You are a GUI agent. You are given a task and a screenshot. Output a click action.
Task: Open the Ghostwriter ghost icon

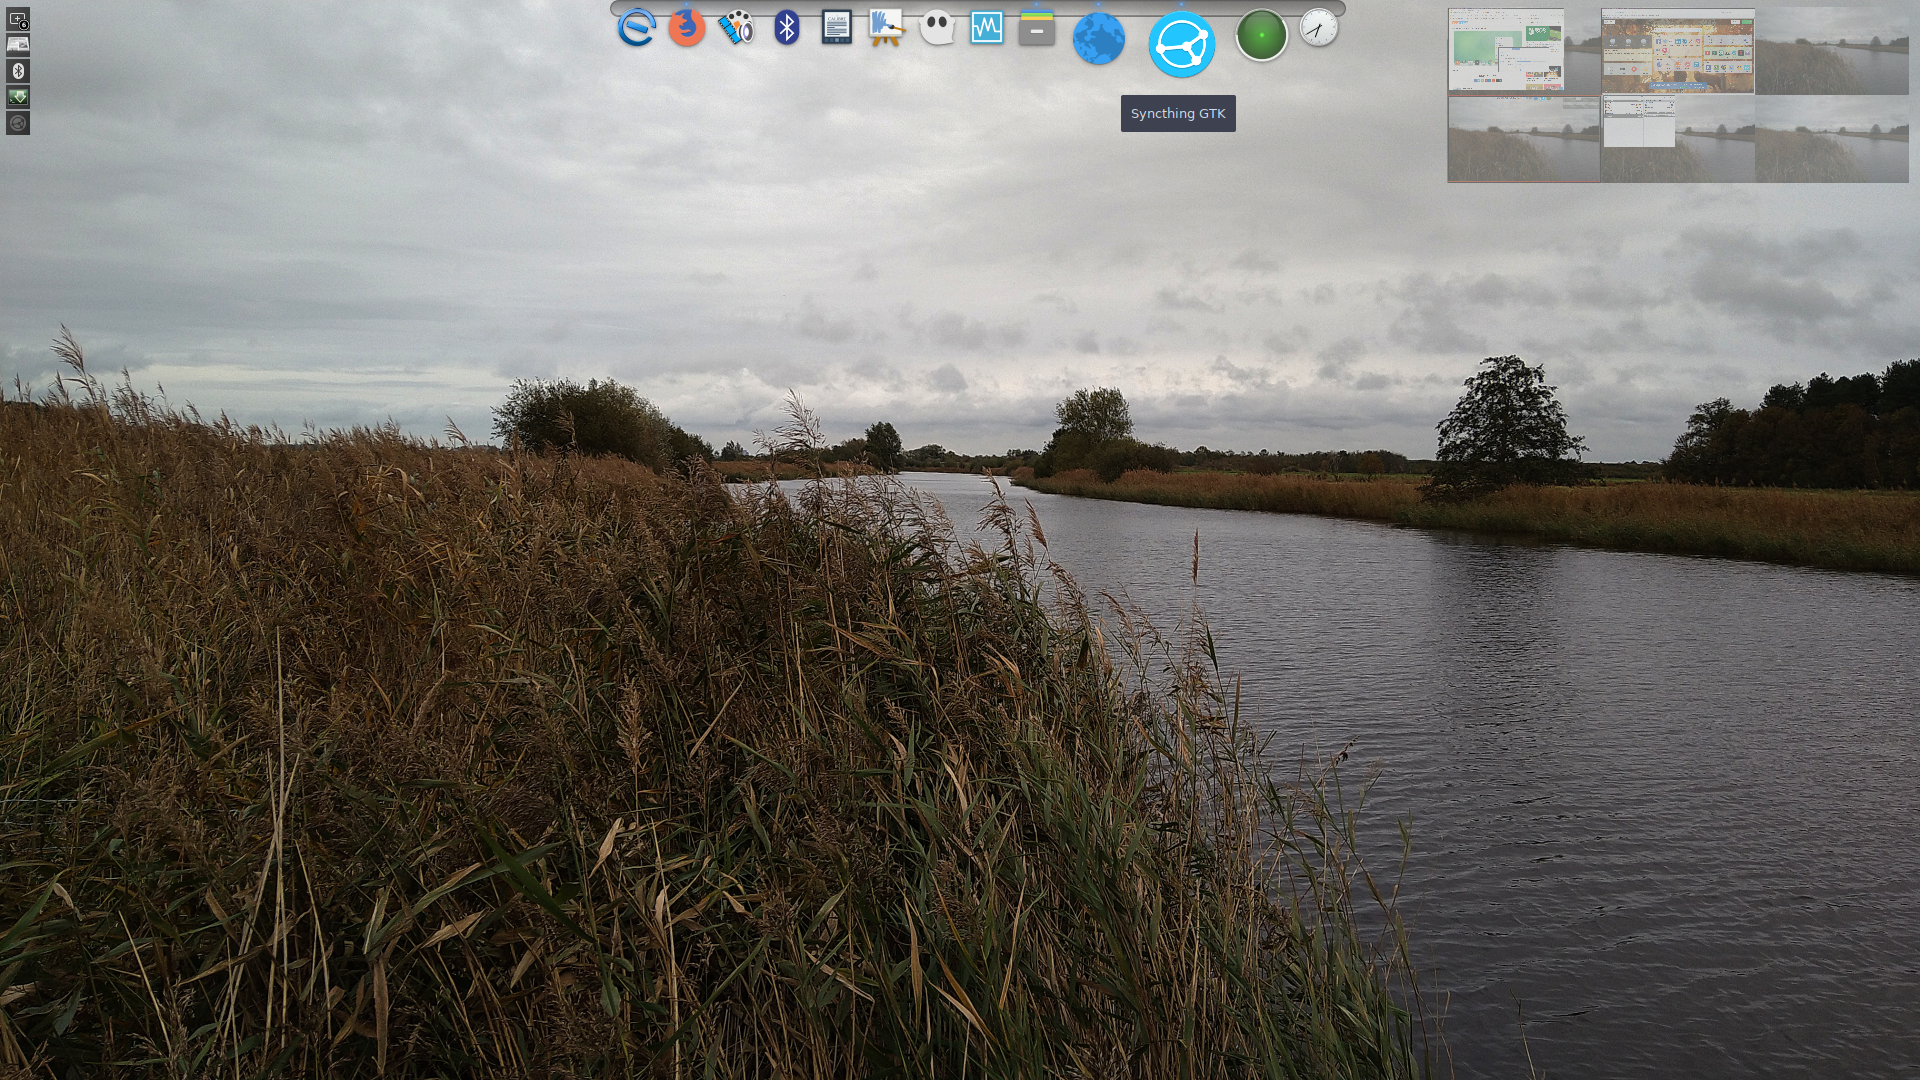coord(937,29)
